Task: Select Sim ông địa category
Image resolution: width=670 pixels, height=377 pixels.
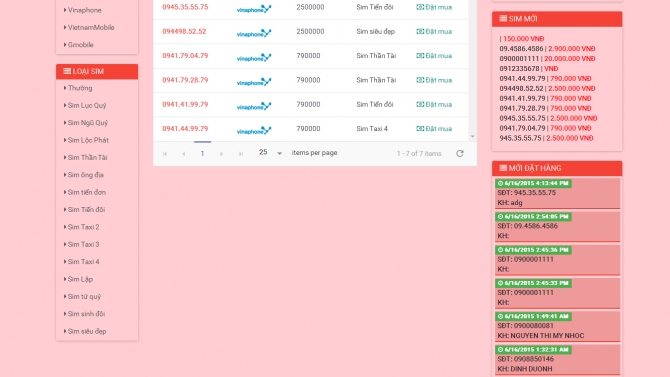Action: click(85, 175)
